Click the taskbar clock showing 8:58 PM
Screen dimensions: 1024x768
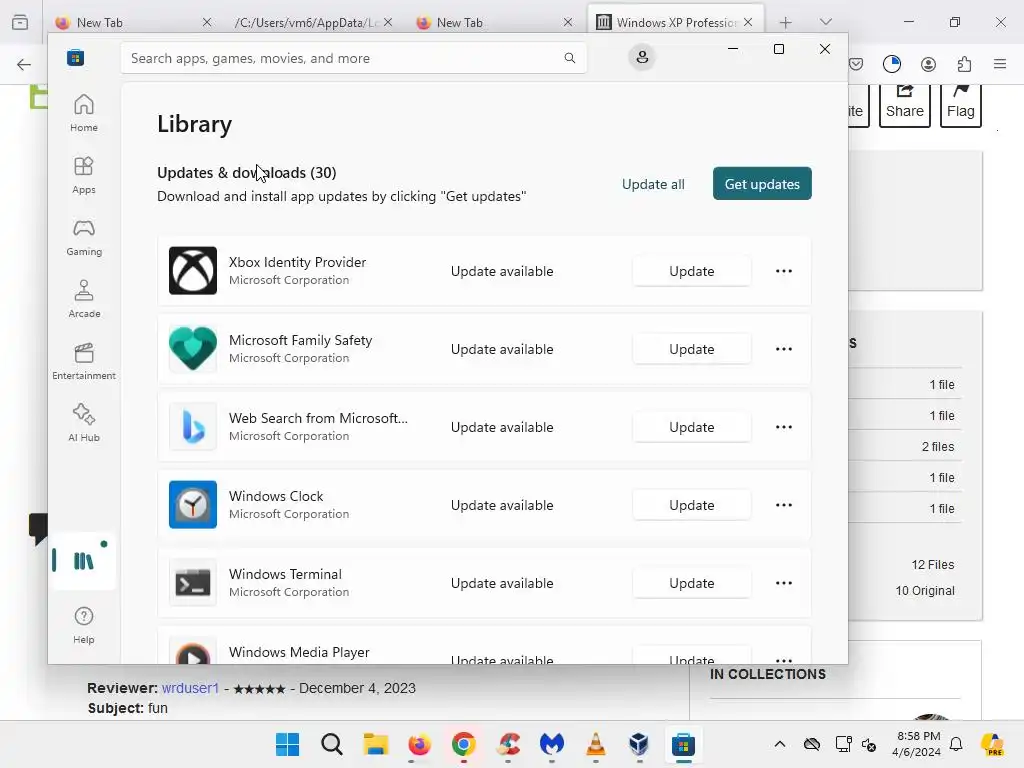[x=917, y=744]
